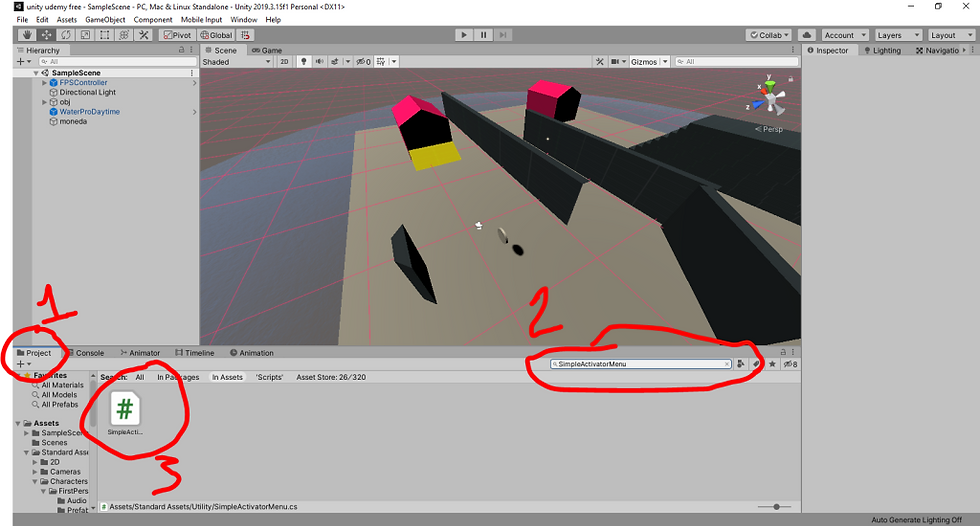Image resolution: width=980 pixels, height=526 pixels.
Task: Toggle 2D view mode in Scene
Action: point(284,62)
